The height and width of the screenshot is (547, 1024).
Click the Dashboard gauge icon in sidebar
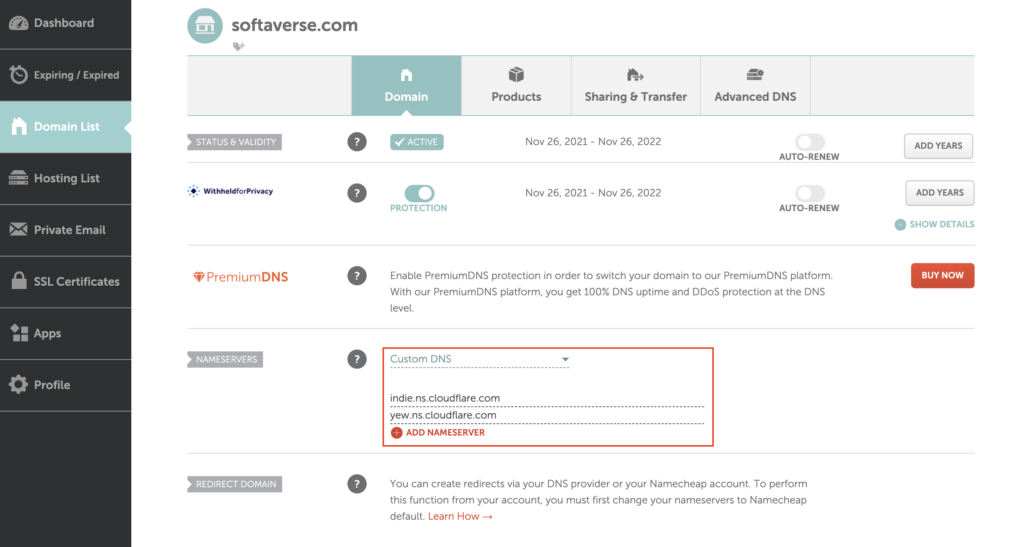point(18,23)
